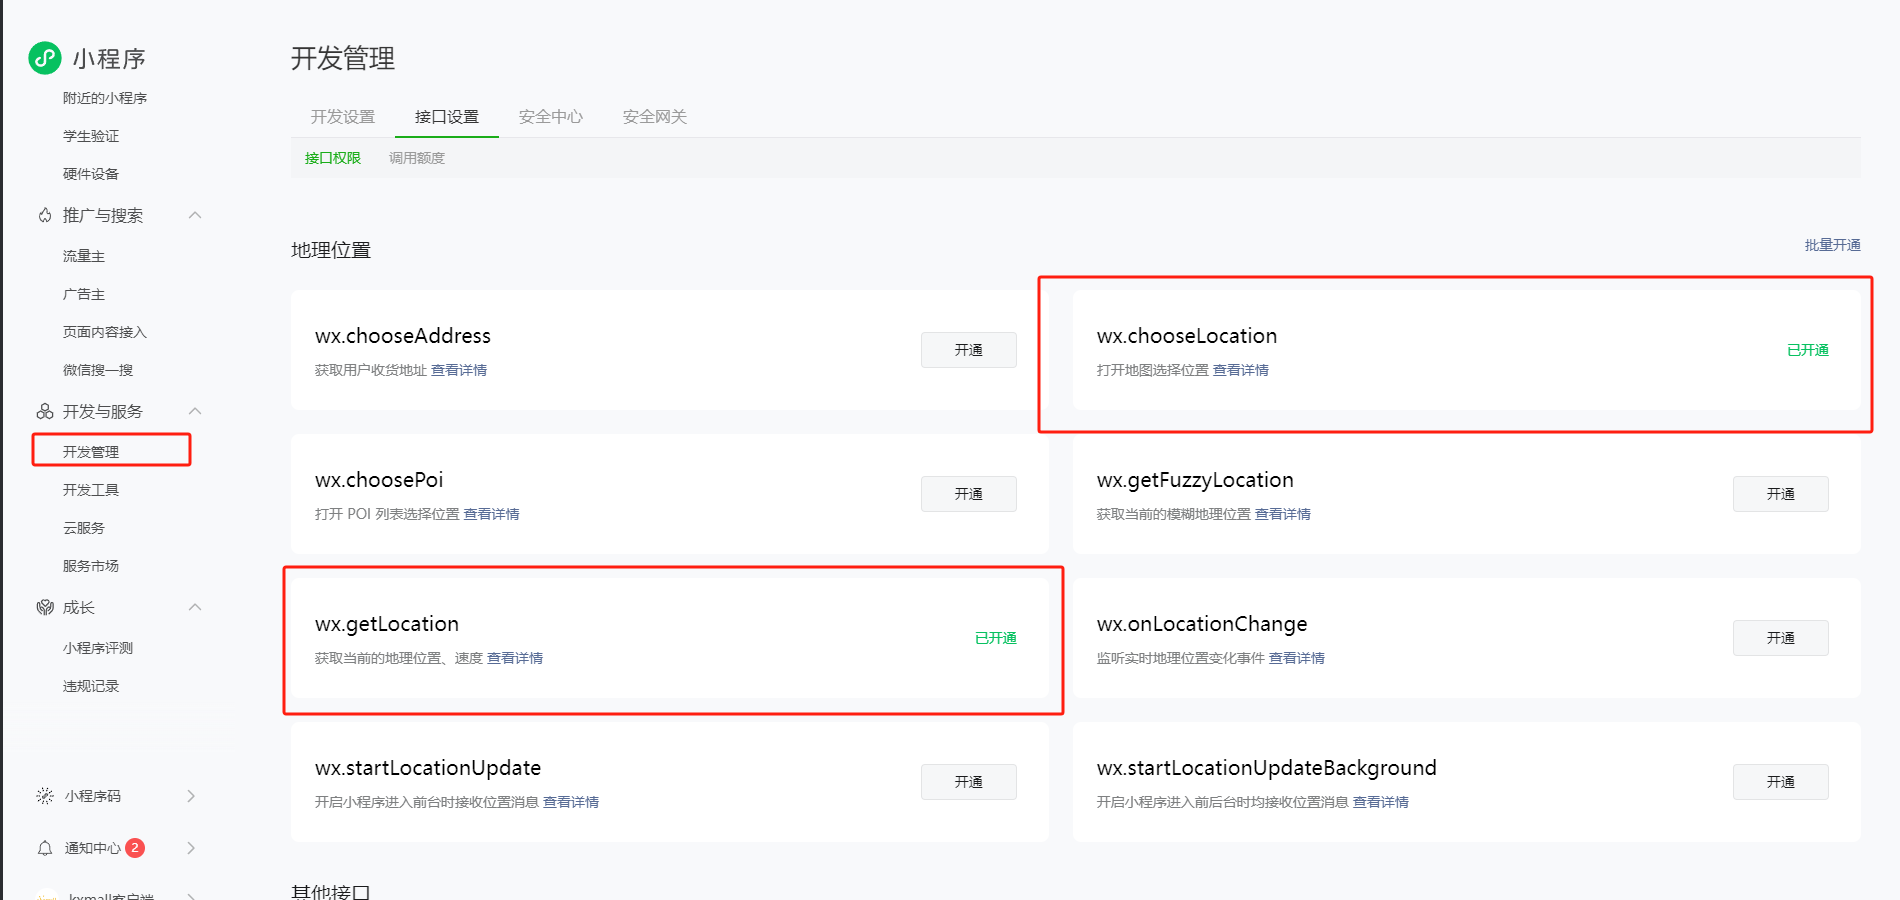The width and height of the screenshot is (1900, 900).
Task: Open the 安全网关 tab
Action: click(653, 116)
